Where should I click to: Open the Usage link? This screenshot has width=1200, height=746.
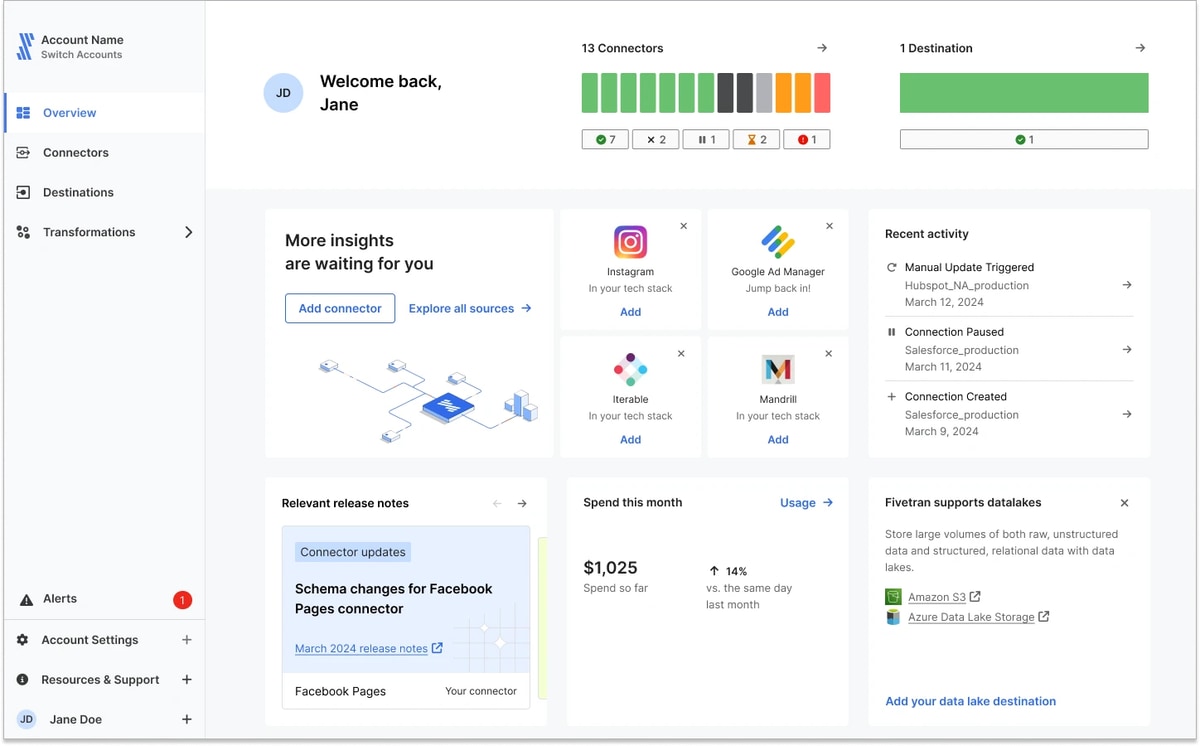click(806, 503)
